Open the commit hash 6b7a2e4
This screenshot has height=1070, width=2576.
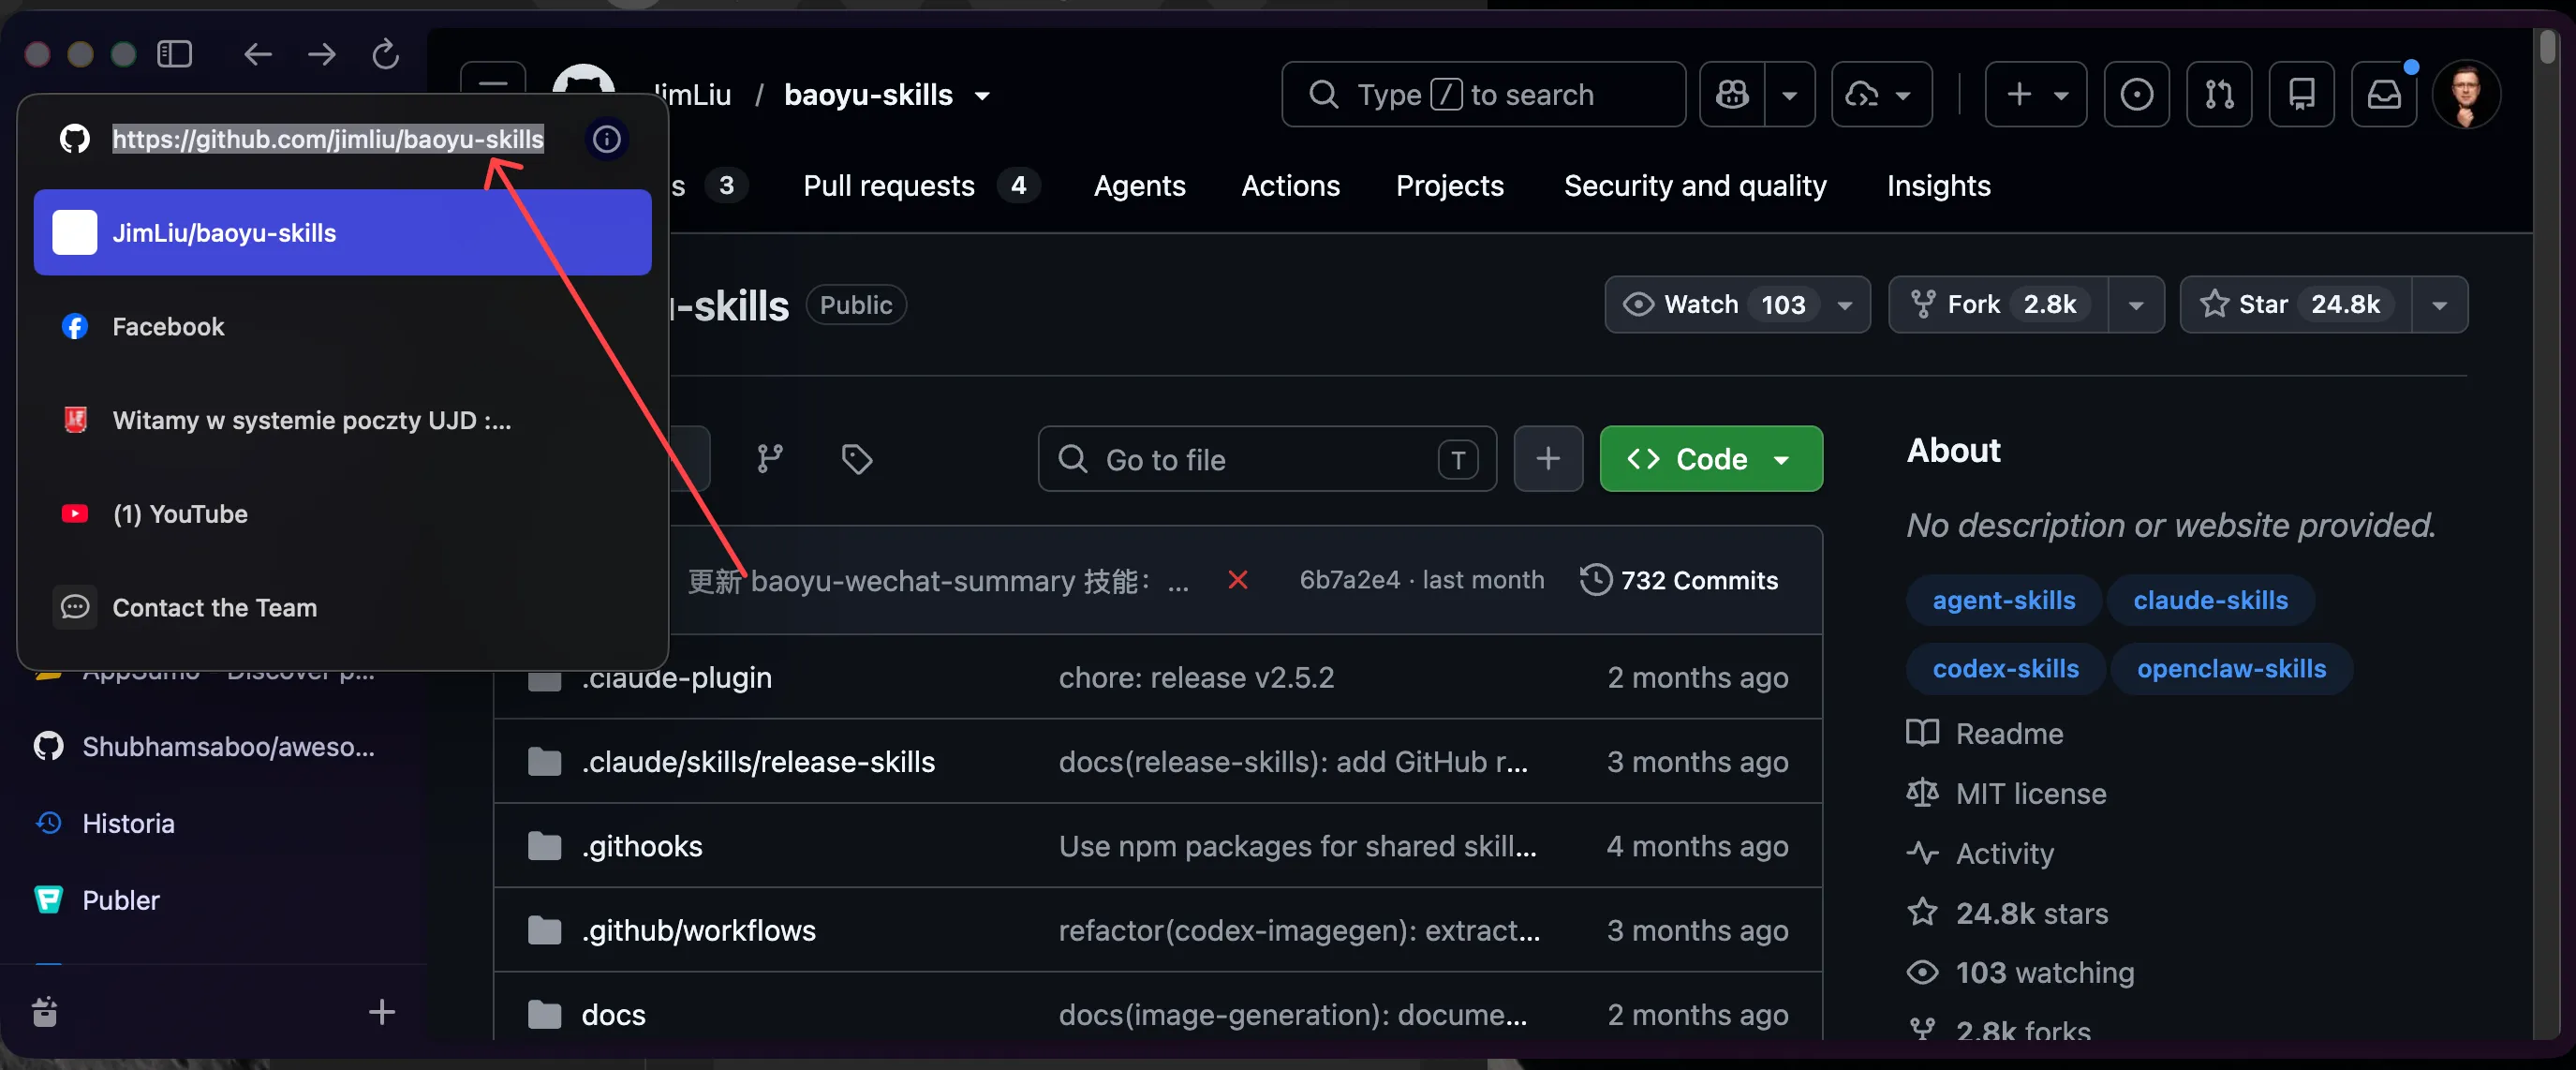pyautogui.click(x=1349, y=580)
